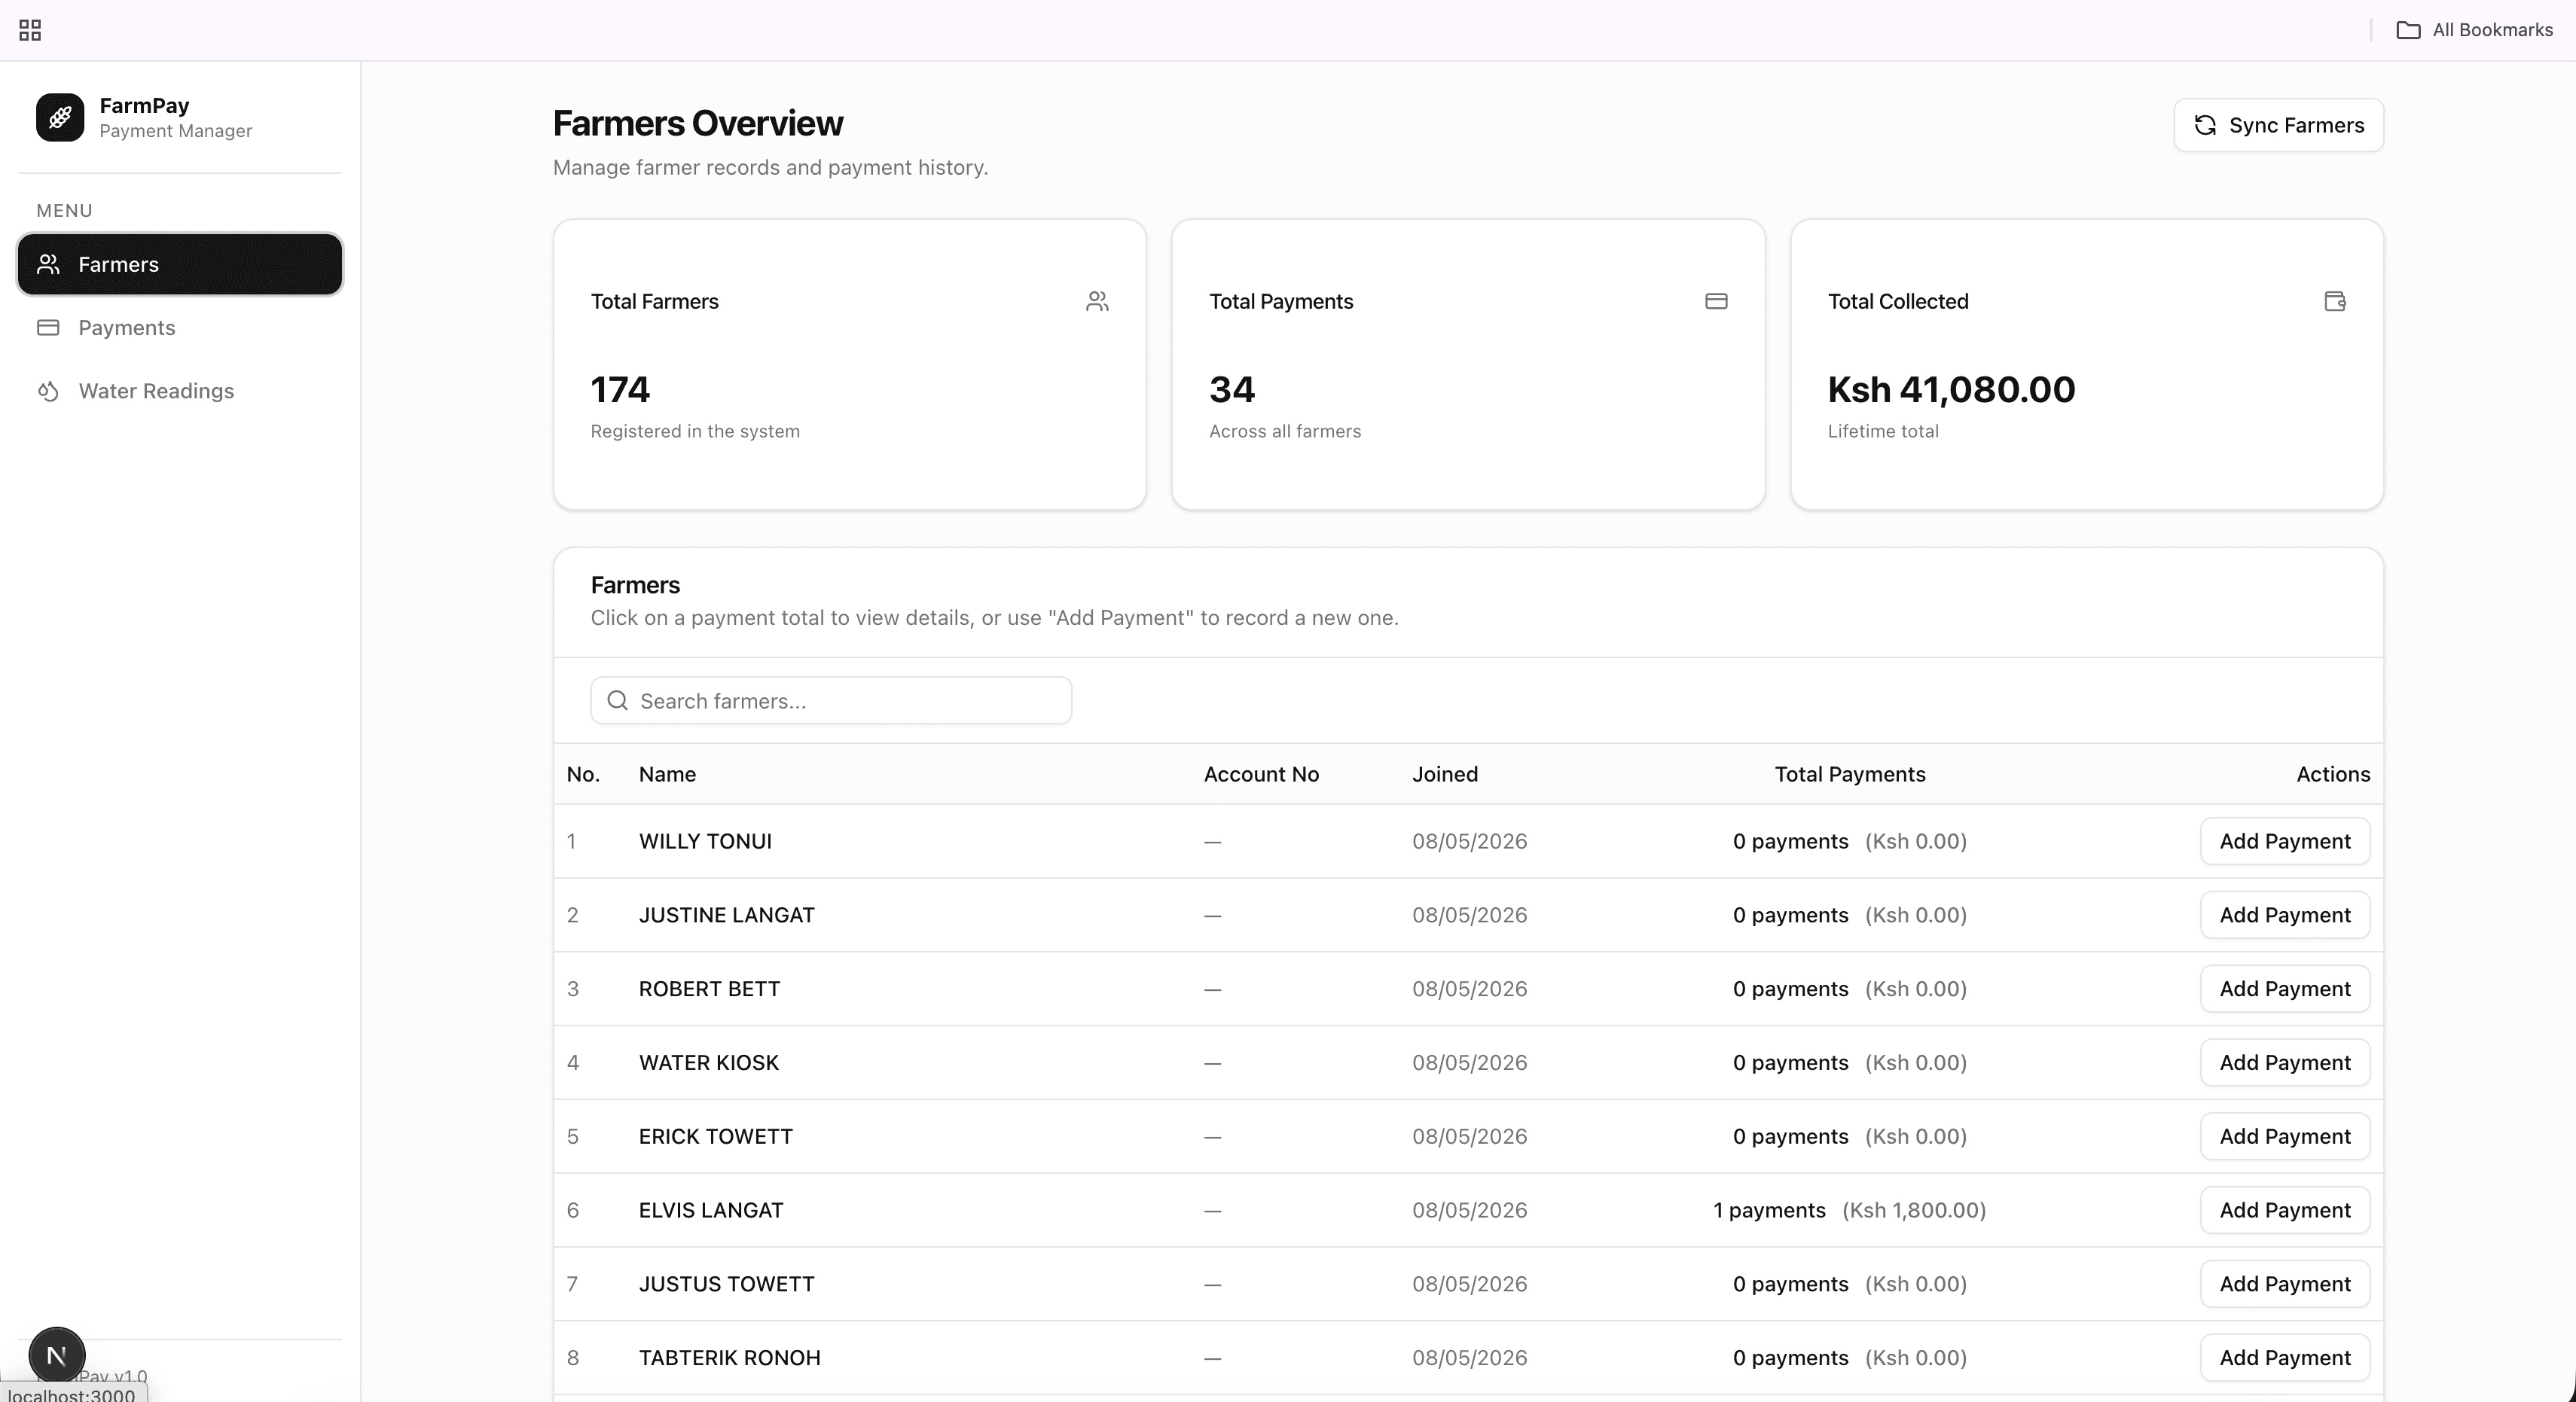Click the Farmers people icon in the sidebar
2576x1402 pixels.
(x=48, y=264)
